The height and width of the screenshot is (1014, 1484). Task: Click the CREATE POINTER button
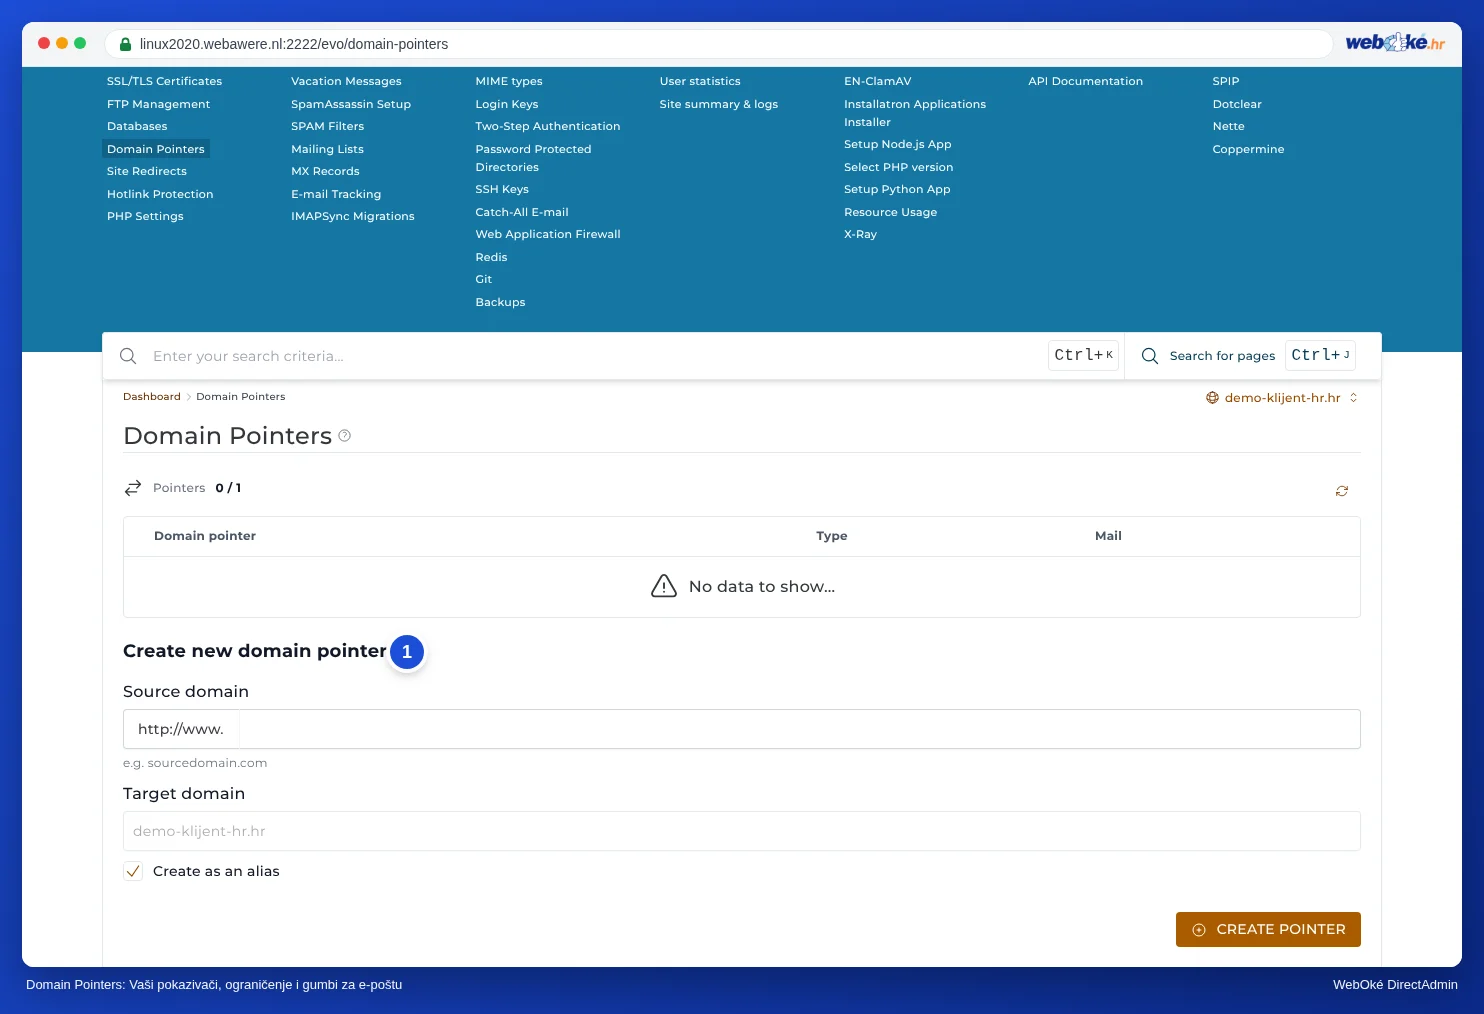[x=1268, y=929]
